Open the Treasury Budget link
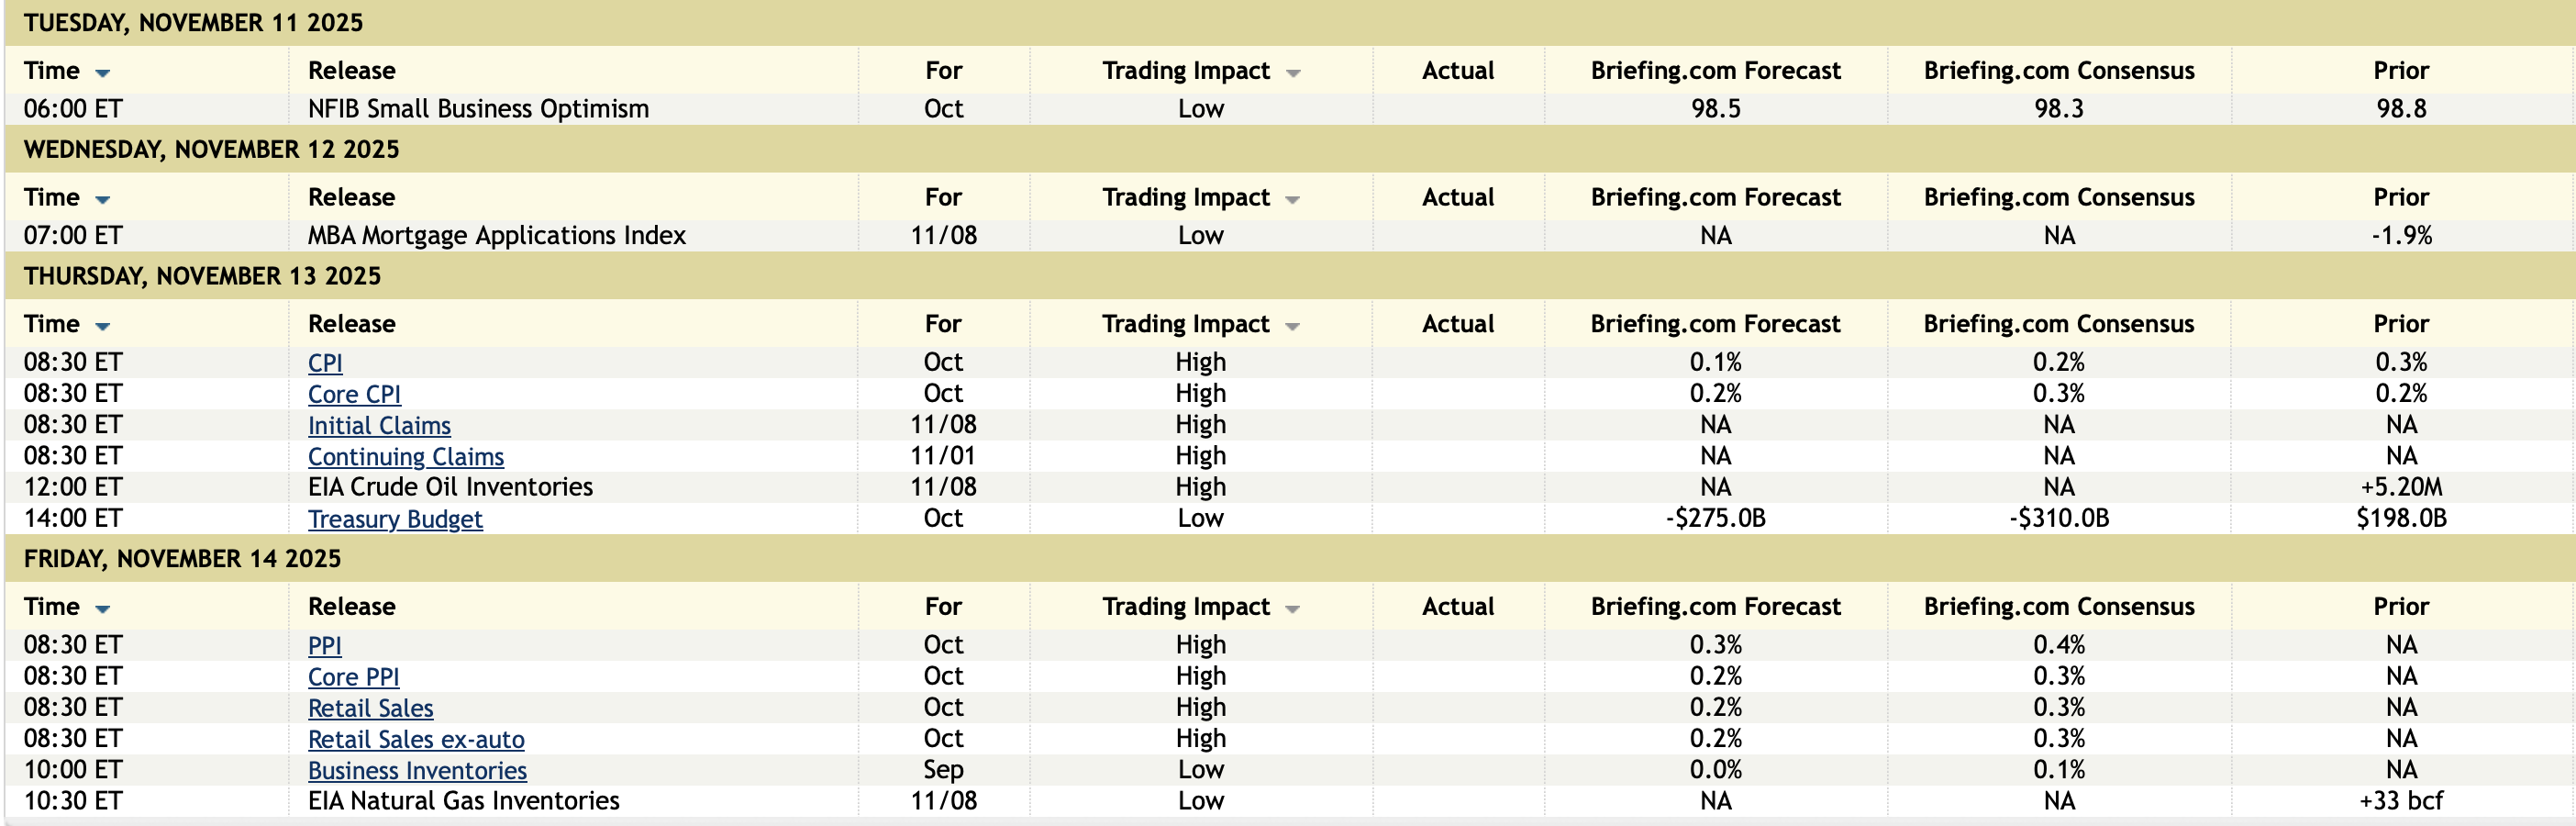This screenshot has width=2576, height=826. [395, 519]
